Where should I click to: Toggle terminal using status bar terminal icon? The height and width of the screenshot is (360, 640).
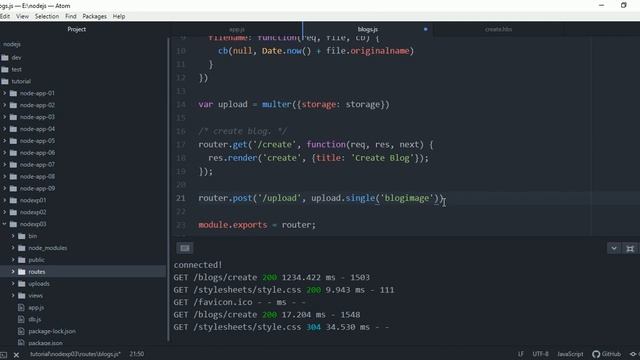point(3,355)
